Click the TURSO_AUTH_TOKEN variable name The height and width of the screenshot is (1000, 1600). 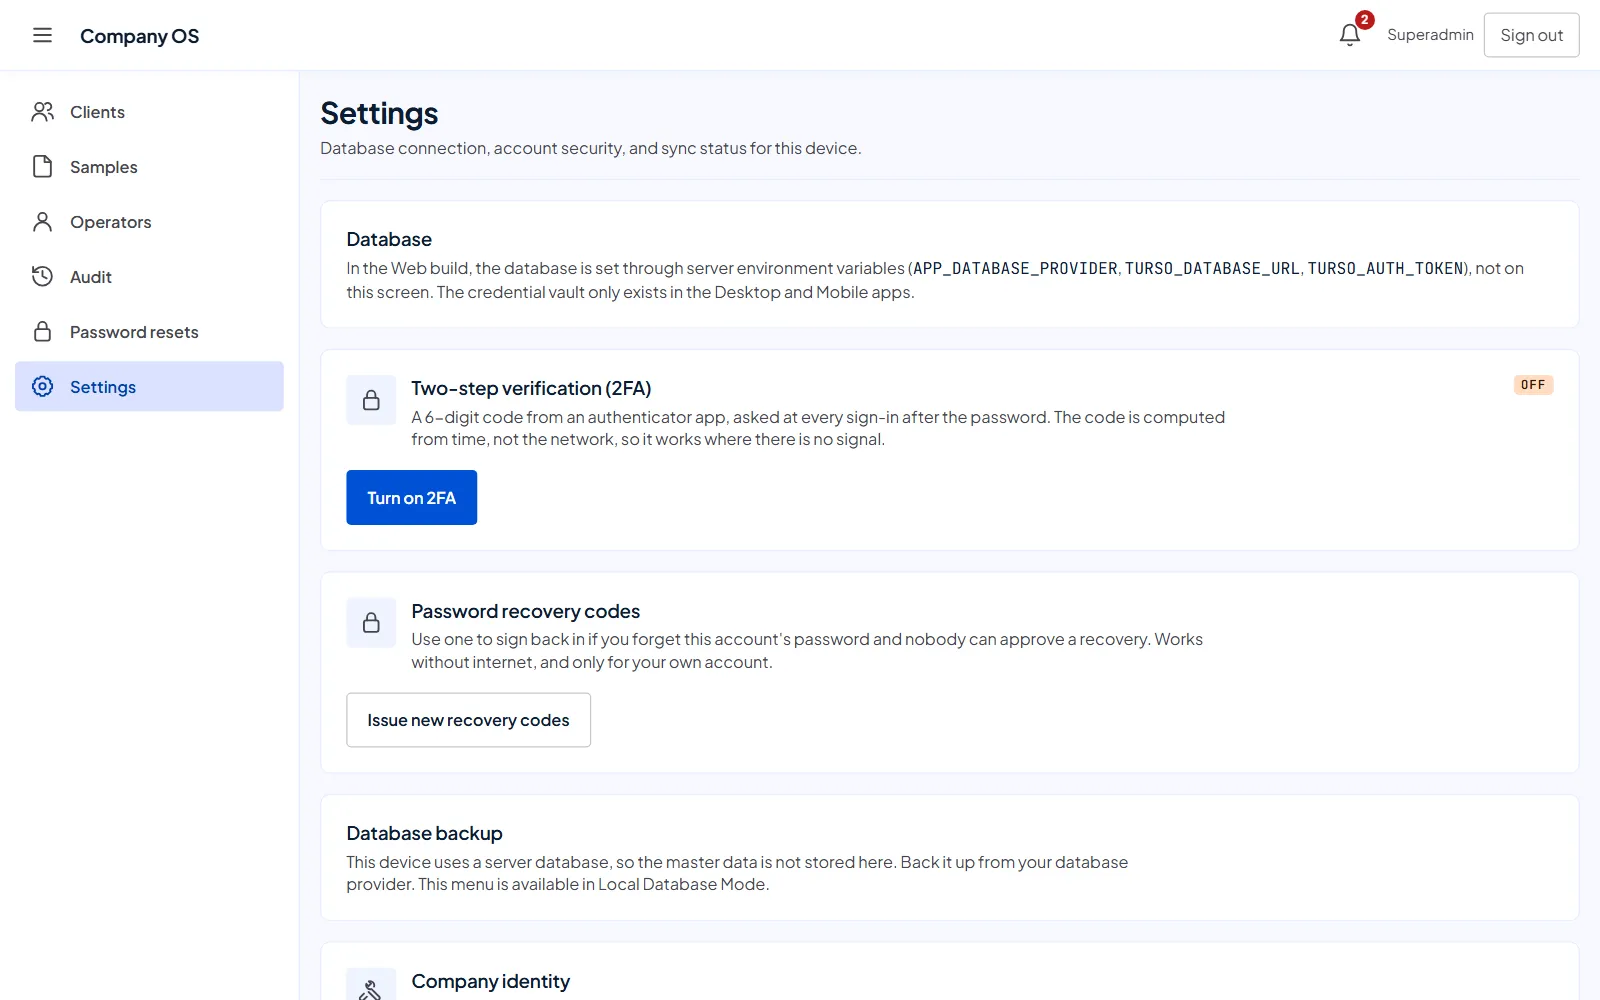[x=1386, y=269]
